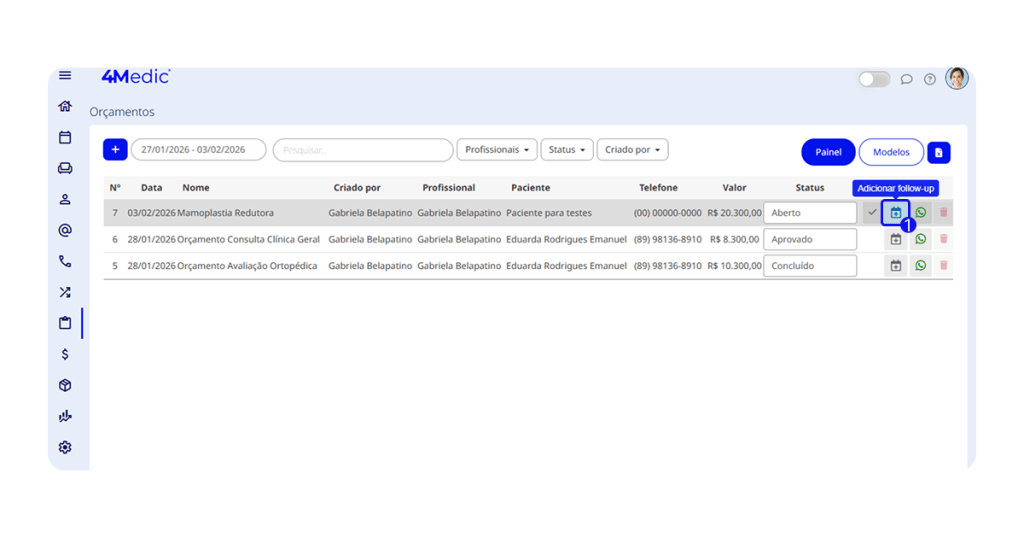The height and width of the screenshot is (538, 1024).
Task: Click the Painel button
Action: [828, 152]
